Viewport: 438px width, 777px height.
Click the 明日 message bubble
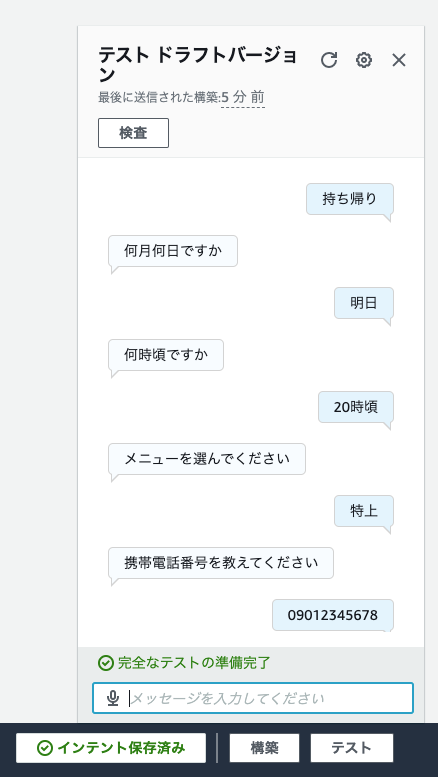pyautogui.click(x=364, y=303)
